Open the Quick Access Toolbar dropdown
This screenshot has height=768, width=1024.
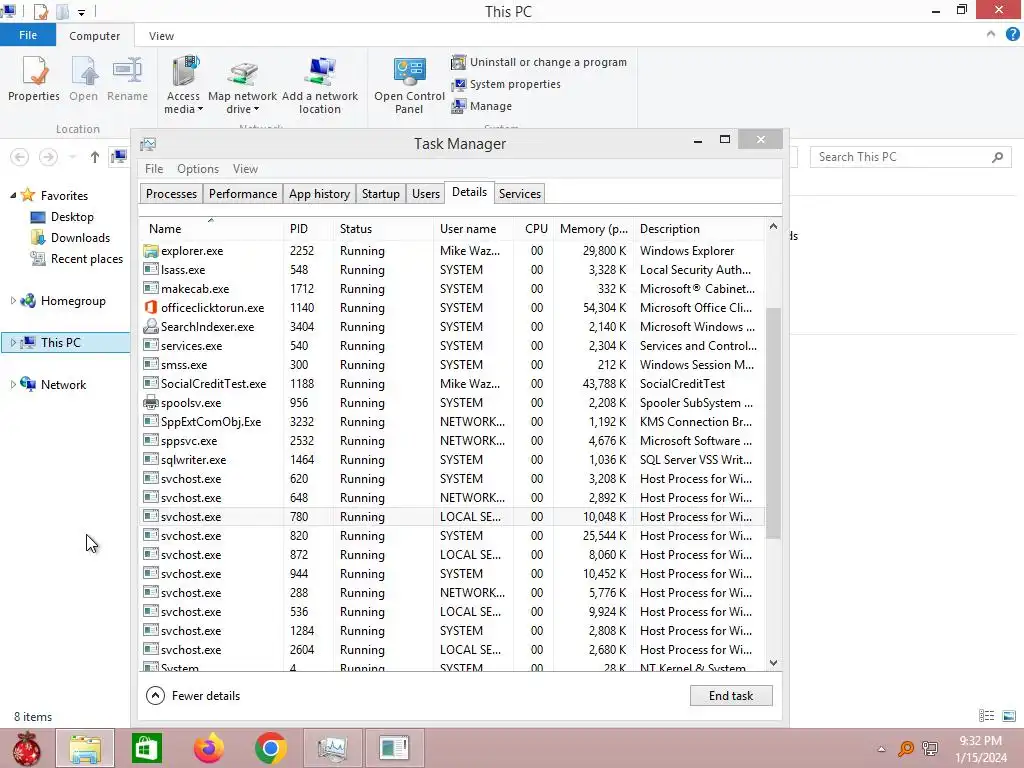pyautogui.click(x=81, y=12)
